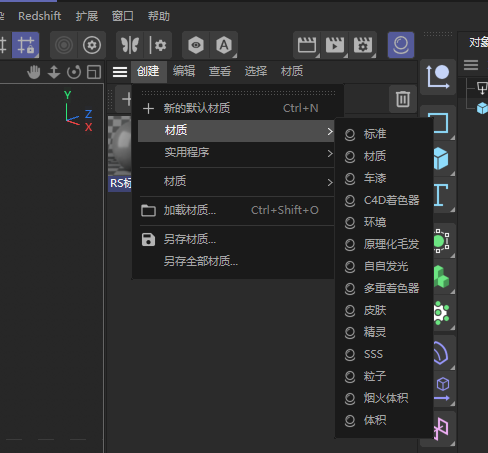Viewport: 488px width, 453px height.
Task: Expand the lower 材质 submenu below 实用程序
Action: tap(236, 182)
